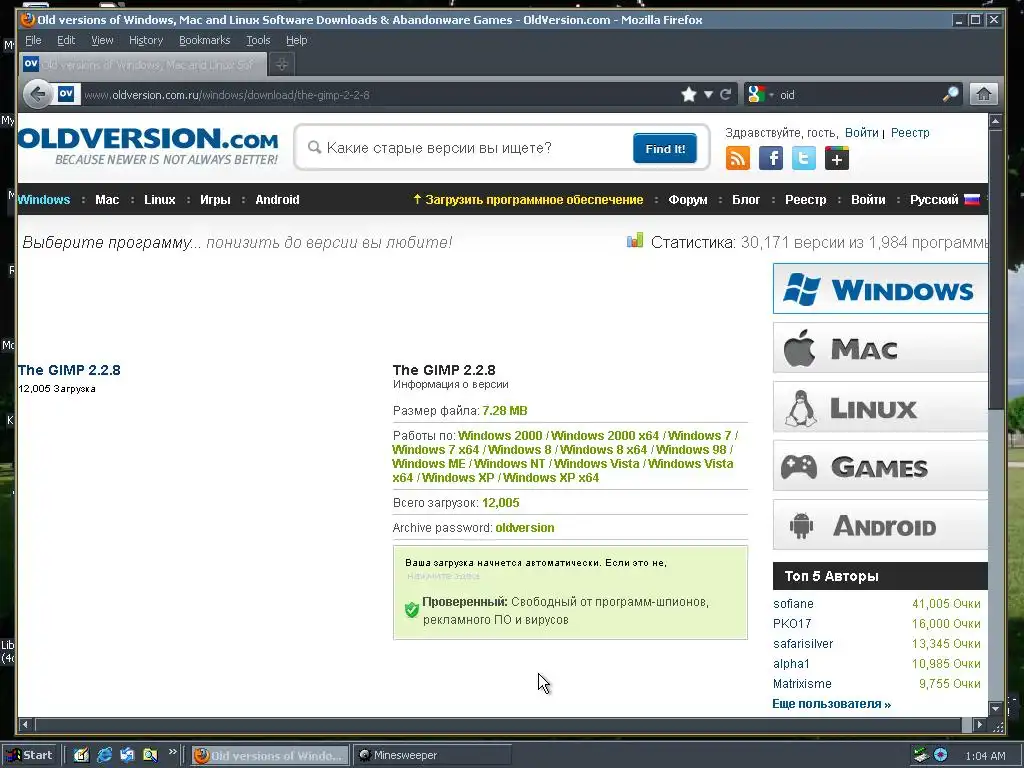1024x768 pixels.
Task: Click the Android sidebar banner button
Action: point(880,525)
